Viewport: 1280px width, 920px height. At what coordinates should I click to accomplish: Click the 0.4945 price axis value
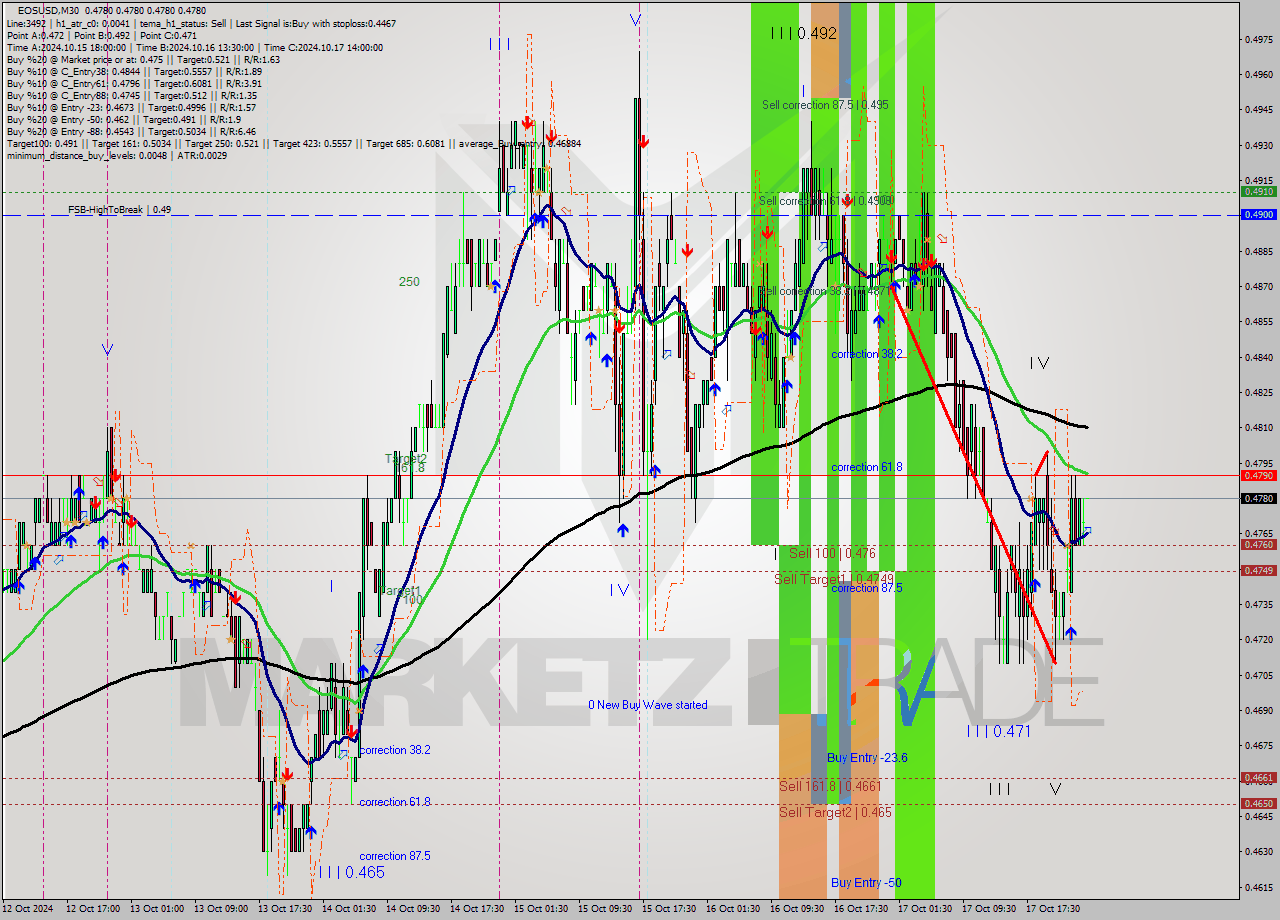[1257, 110]
